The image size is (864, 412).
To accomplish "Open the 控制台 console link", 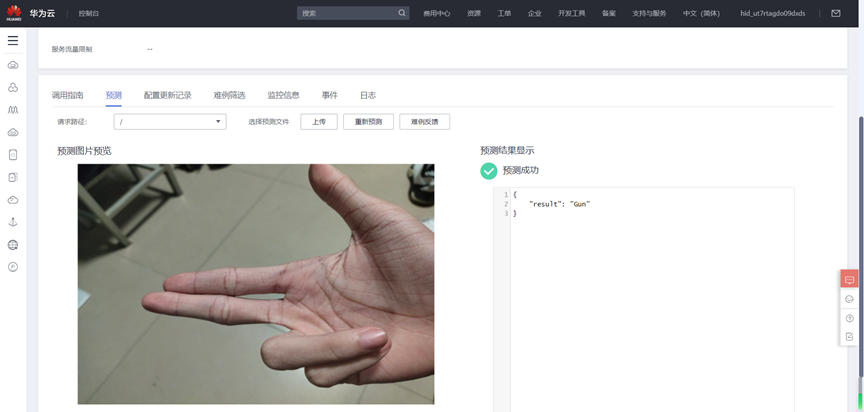I will click(x=89, y=13).
